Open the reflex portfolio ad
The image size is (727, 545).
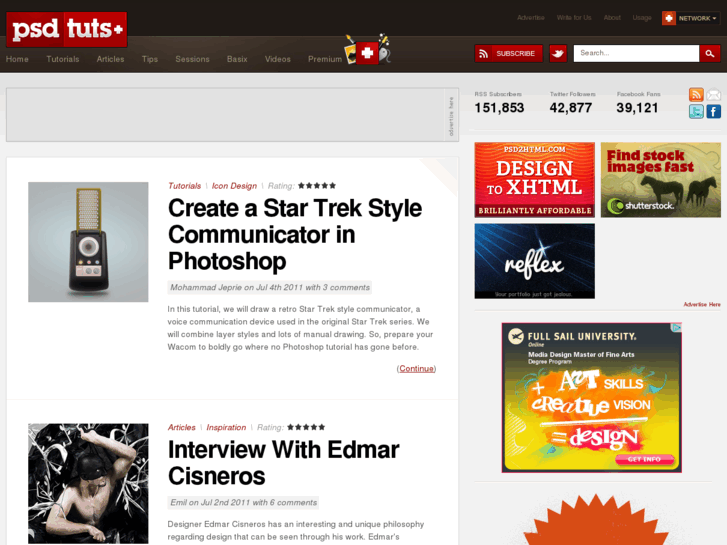[x=535, y=261]
